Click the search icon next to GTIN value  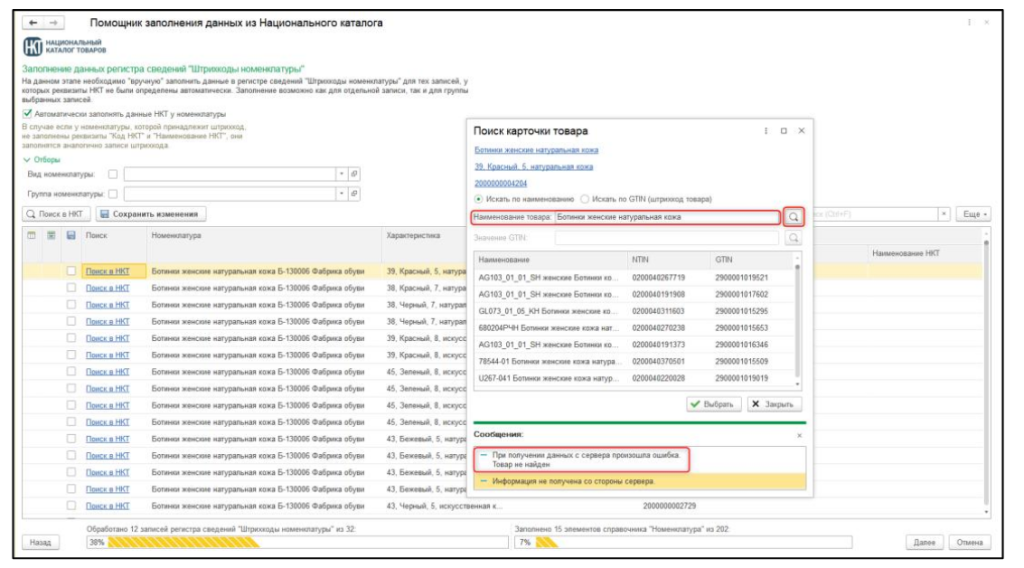[794, 238]
